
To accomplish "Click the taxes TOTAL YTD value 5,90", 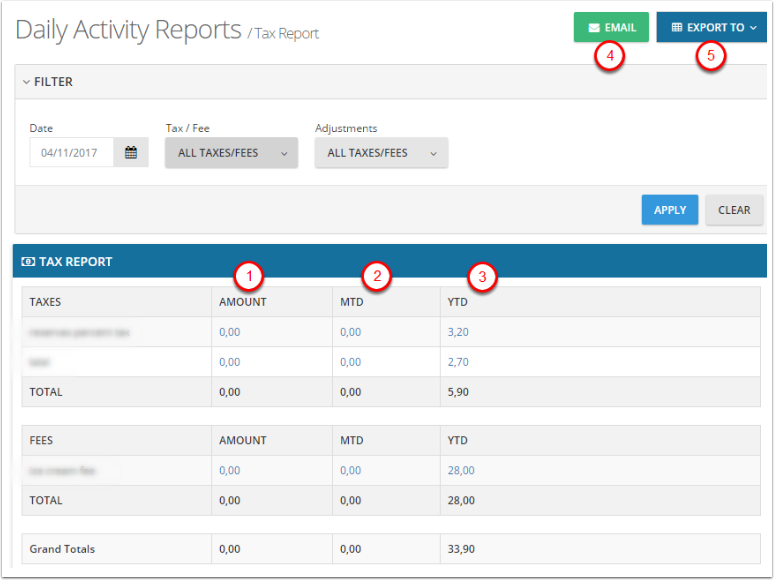I will pos(458,392).
